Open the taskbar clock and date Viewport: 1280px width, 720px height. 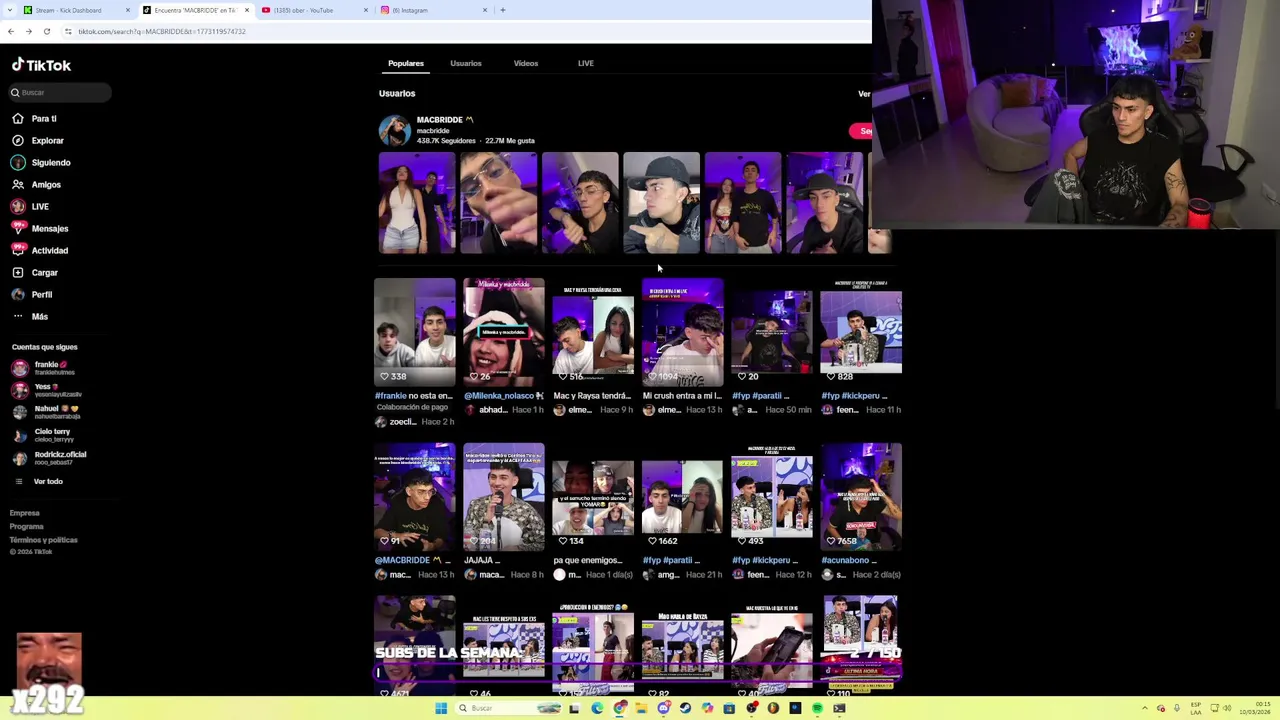click(1256, 708)
